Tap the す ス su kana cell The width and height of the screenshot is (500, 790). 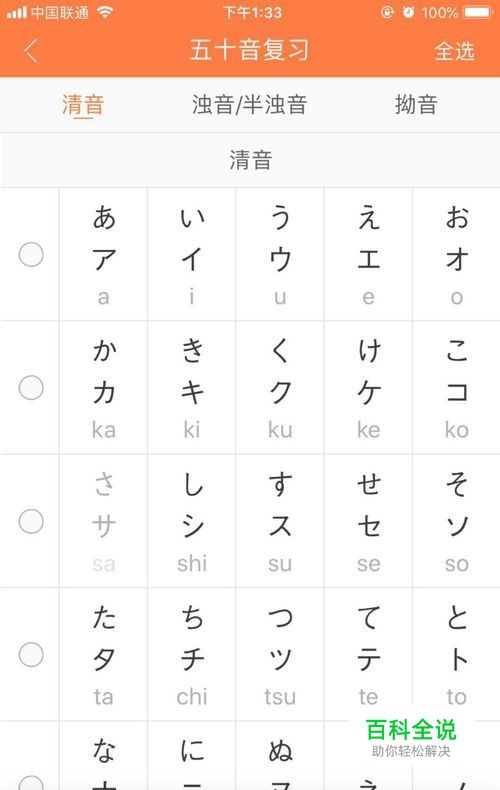(x=280, y=521)
